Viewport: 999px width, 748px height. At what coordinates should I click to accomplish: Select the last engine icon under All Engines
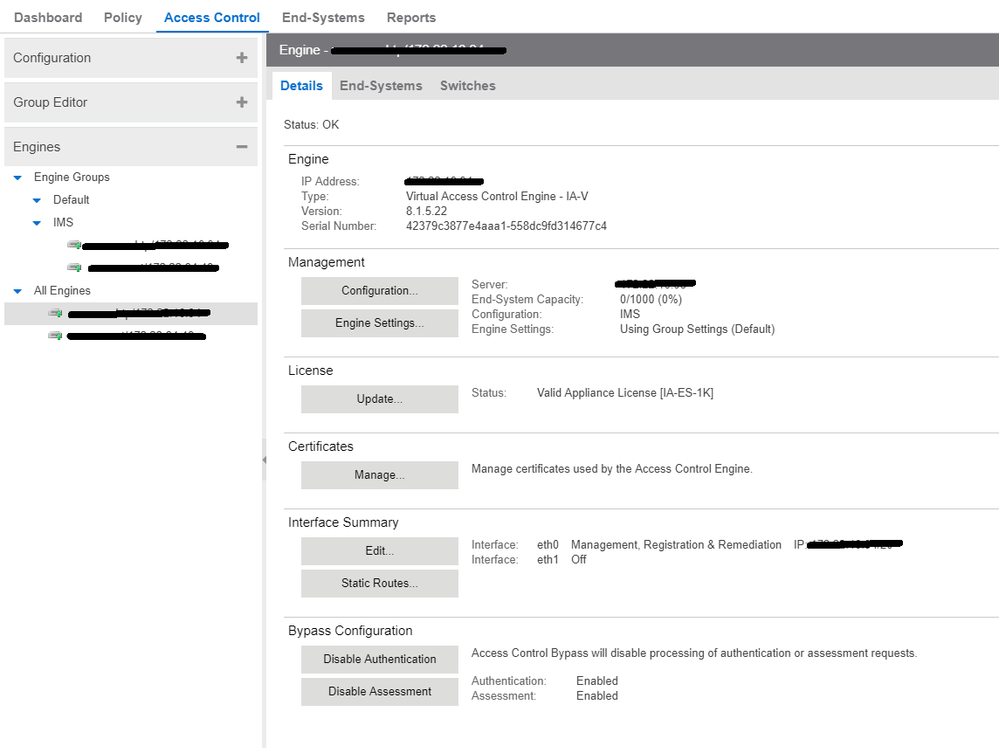[55, 336]
